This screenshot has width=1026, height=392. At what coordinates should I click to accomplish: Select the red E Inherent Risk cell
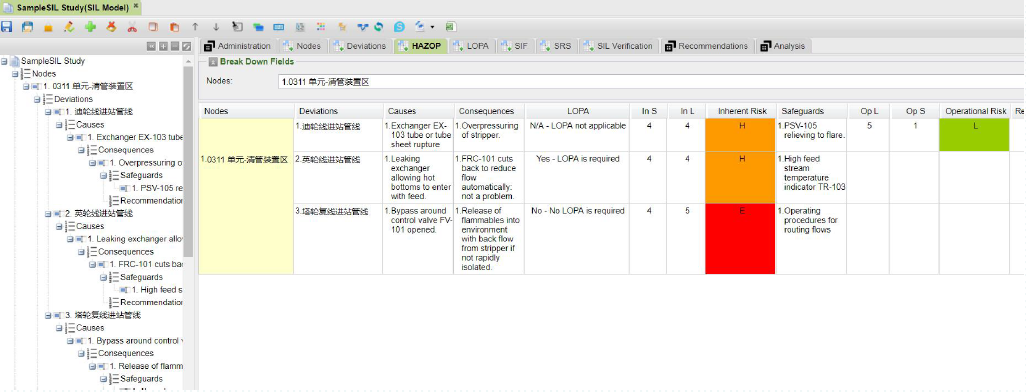(741, 239)
